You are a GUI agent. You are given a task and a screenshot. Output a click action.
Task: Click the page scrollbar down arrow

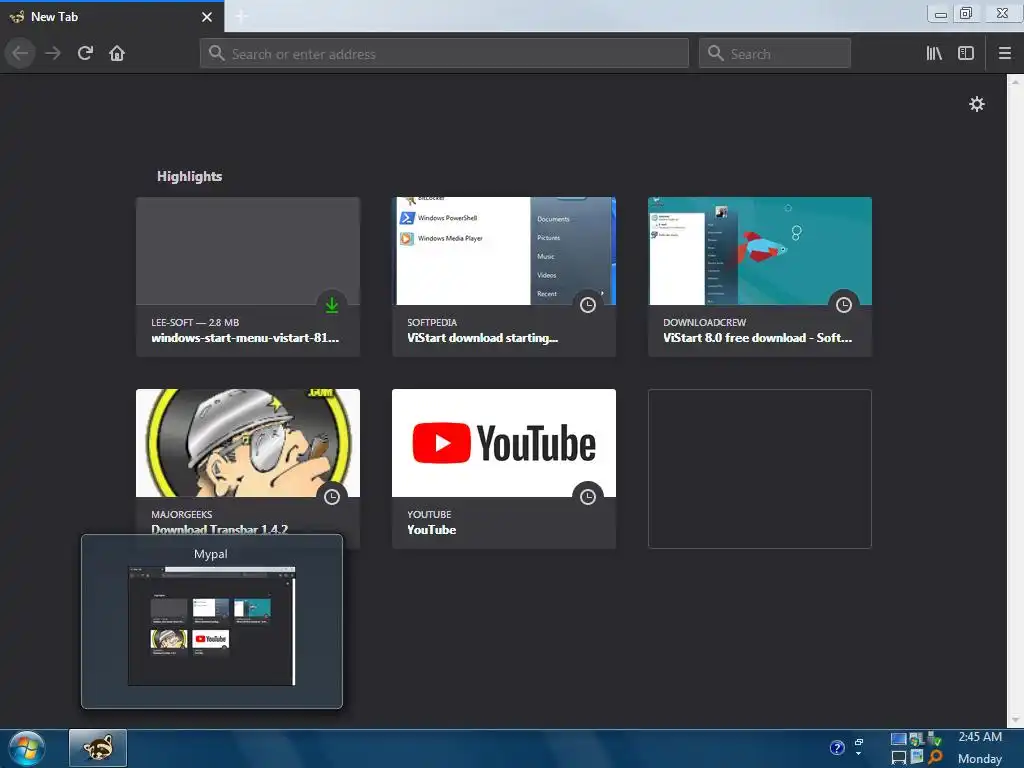point(1015,720)
